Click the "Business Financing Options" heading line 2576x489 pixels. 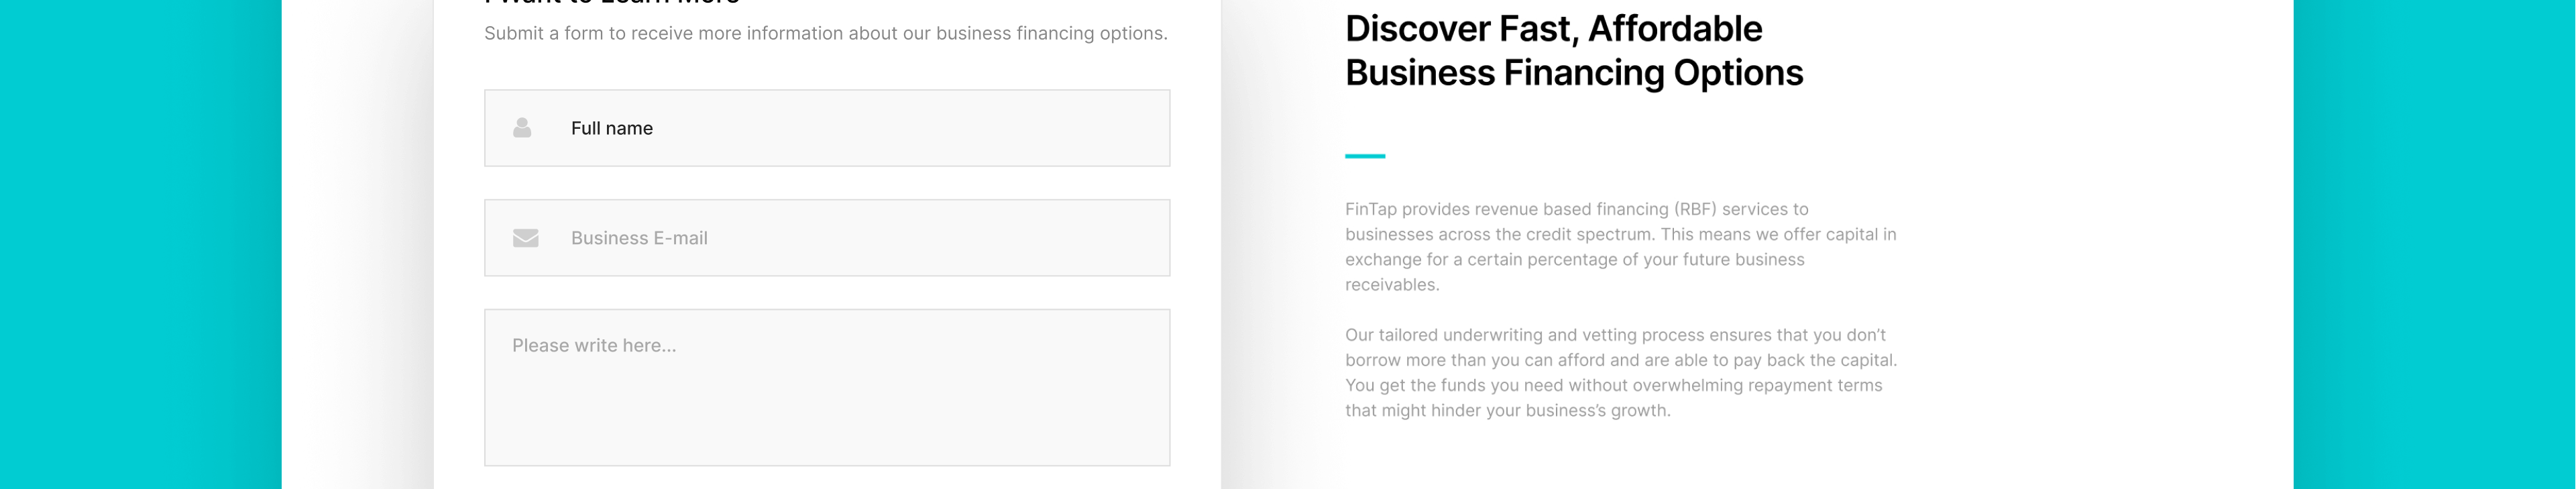(1573, 73)
